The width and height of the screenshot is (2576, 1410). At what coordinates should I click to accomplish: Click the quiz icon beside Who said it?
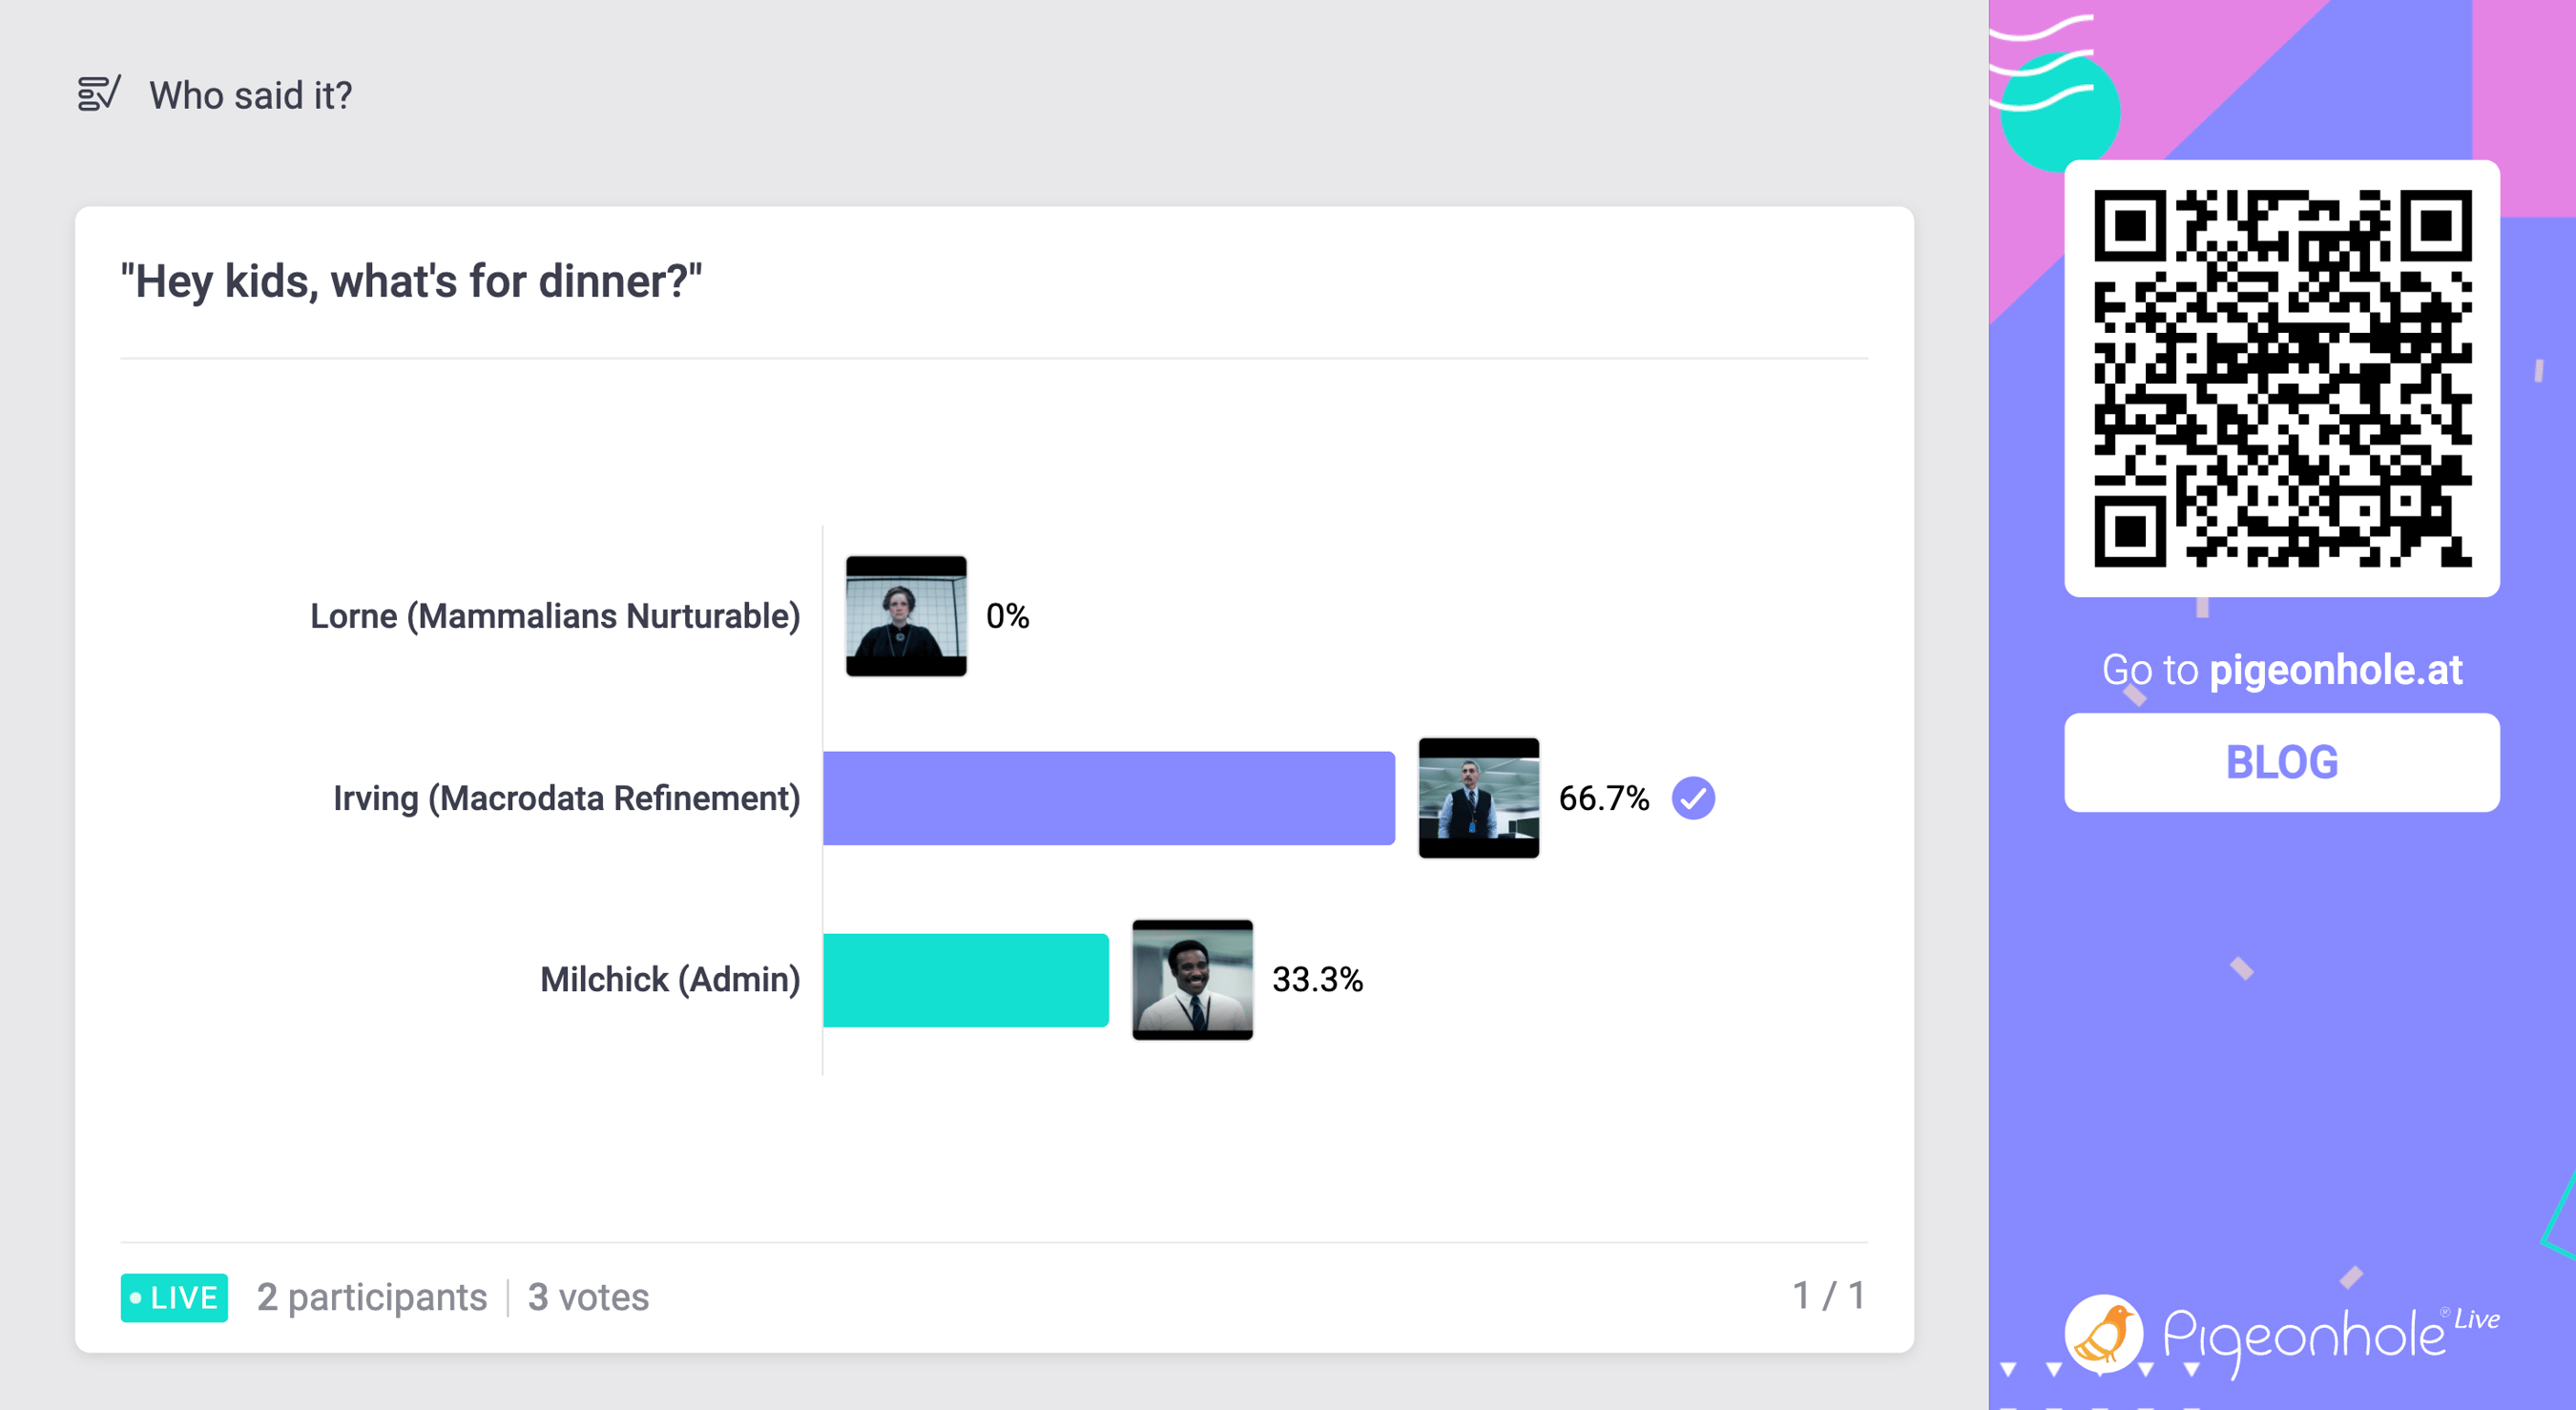tap(99, 94)
